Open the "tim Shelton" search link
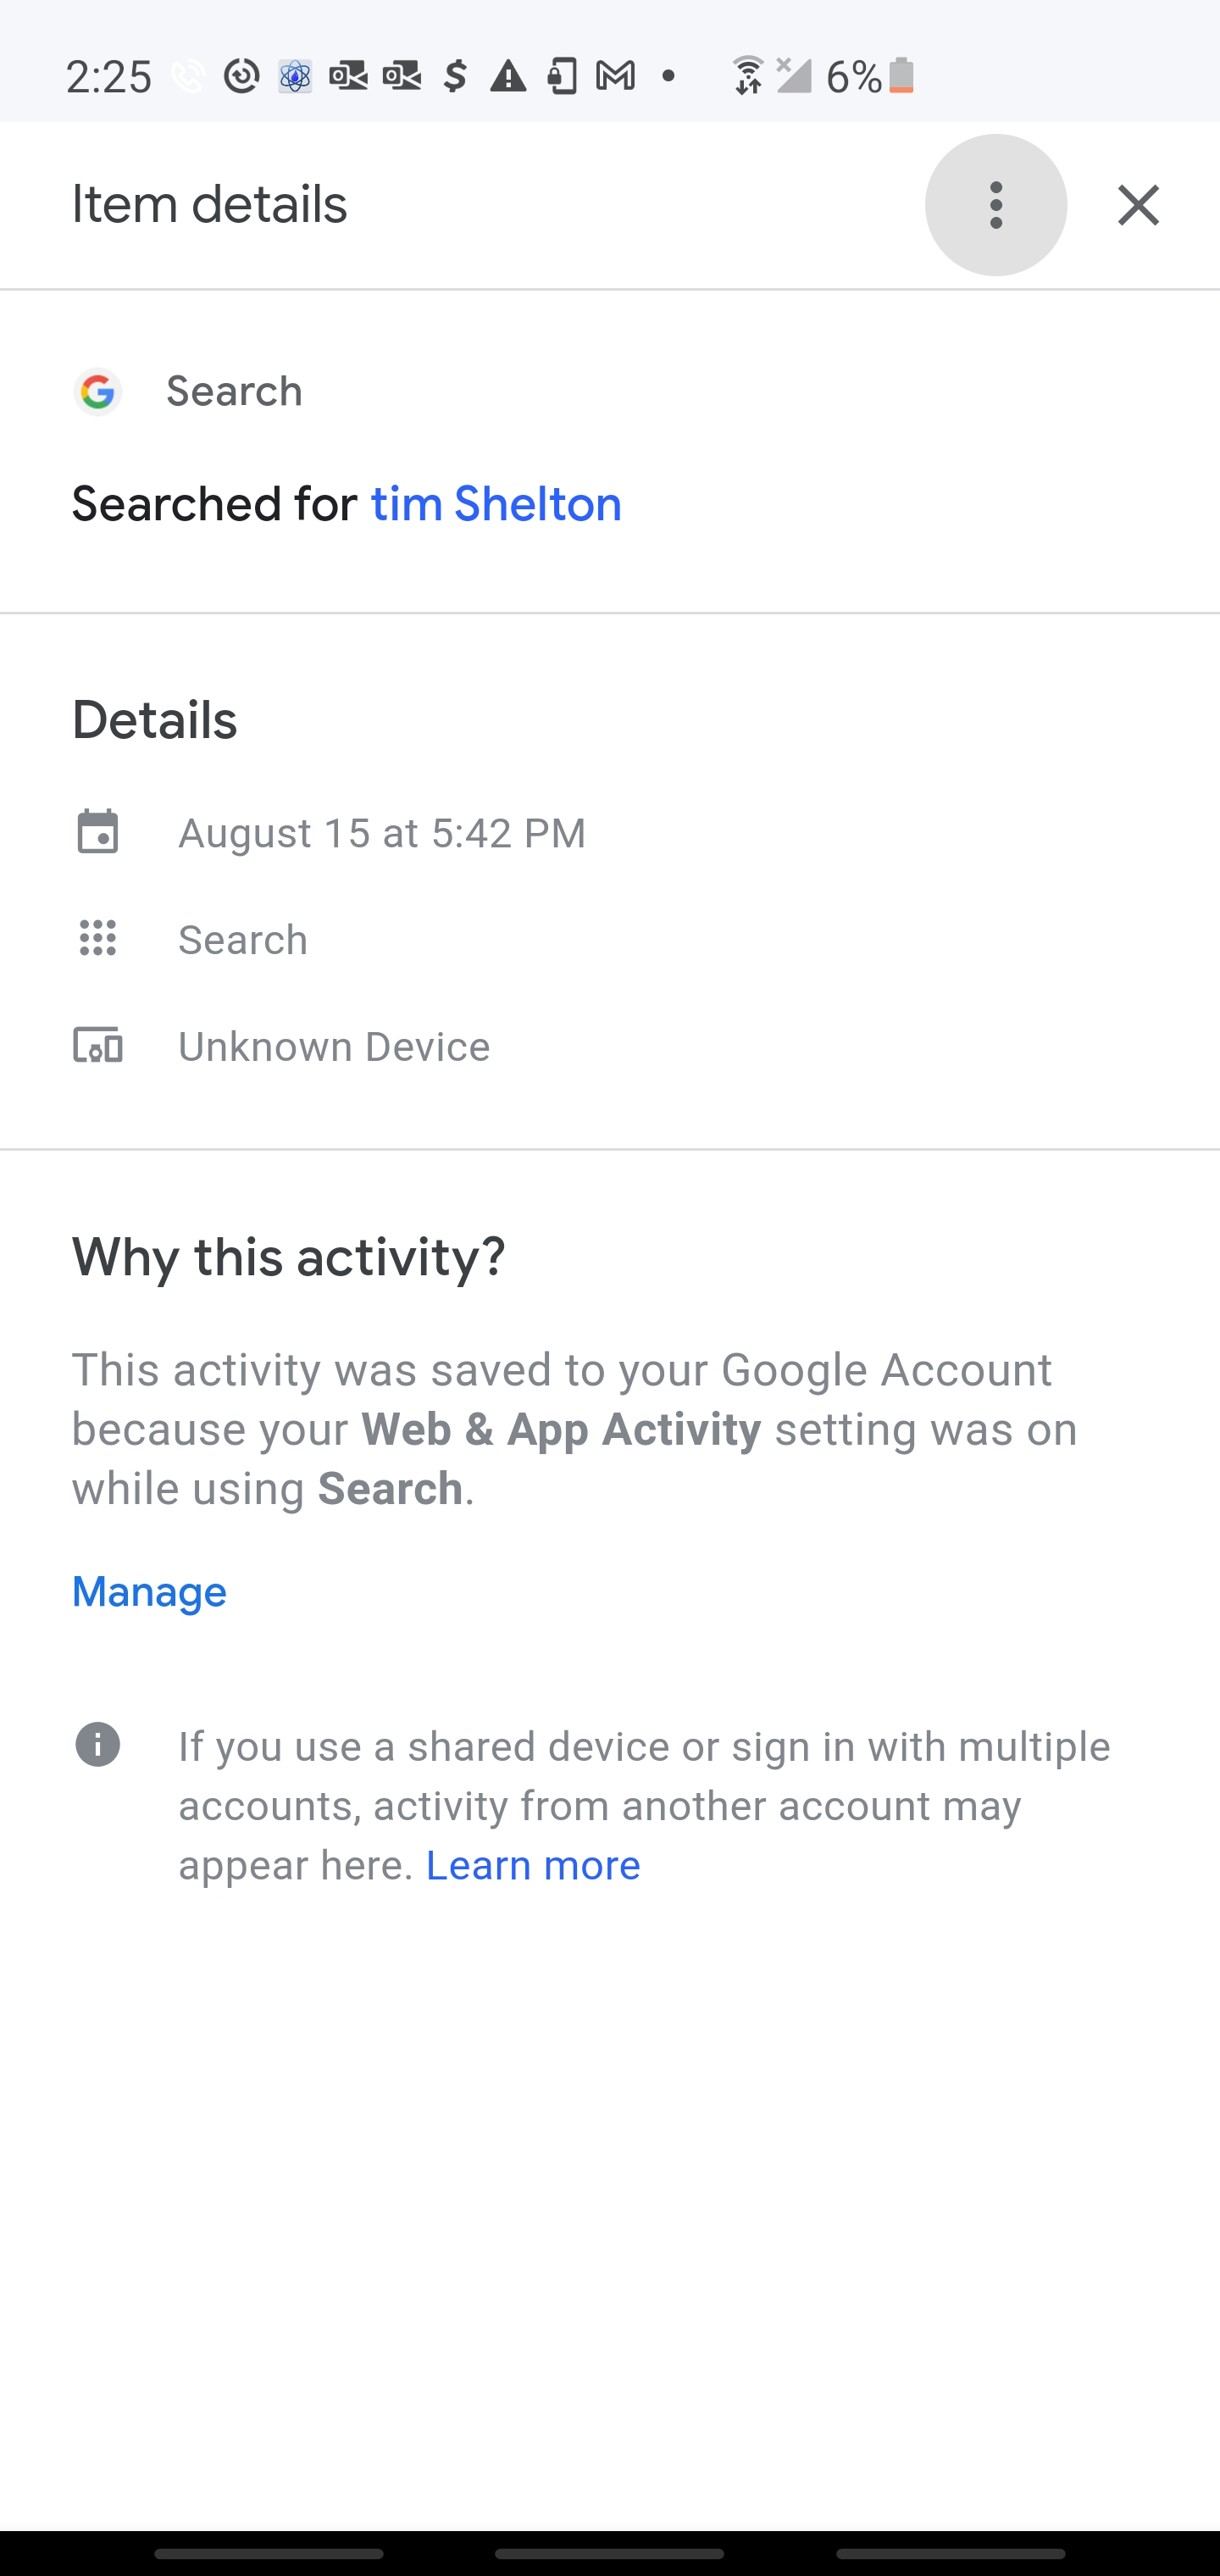Screen dimensions: 1220x2576 pyautogui.click(x=496, y=504)
